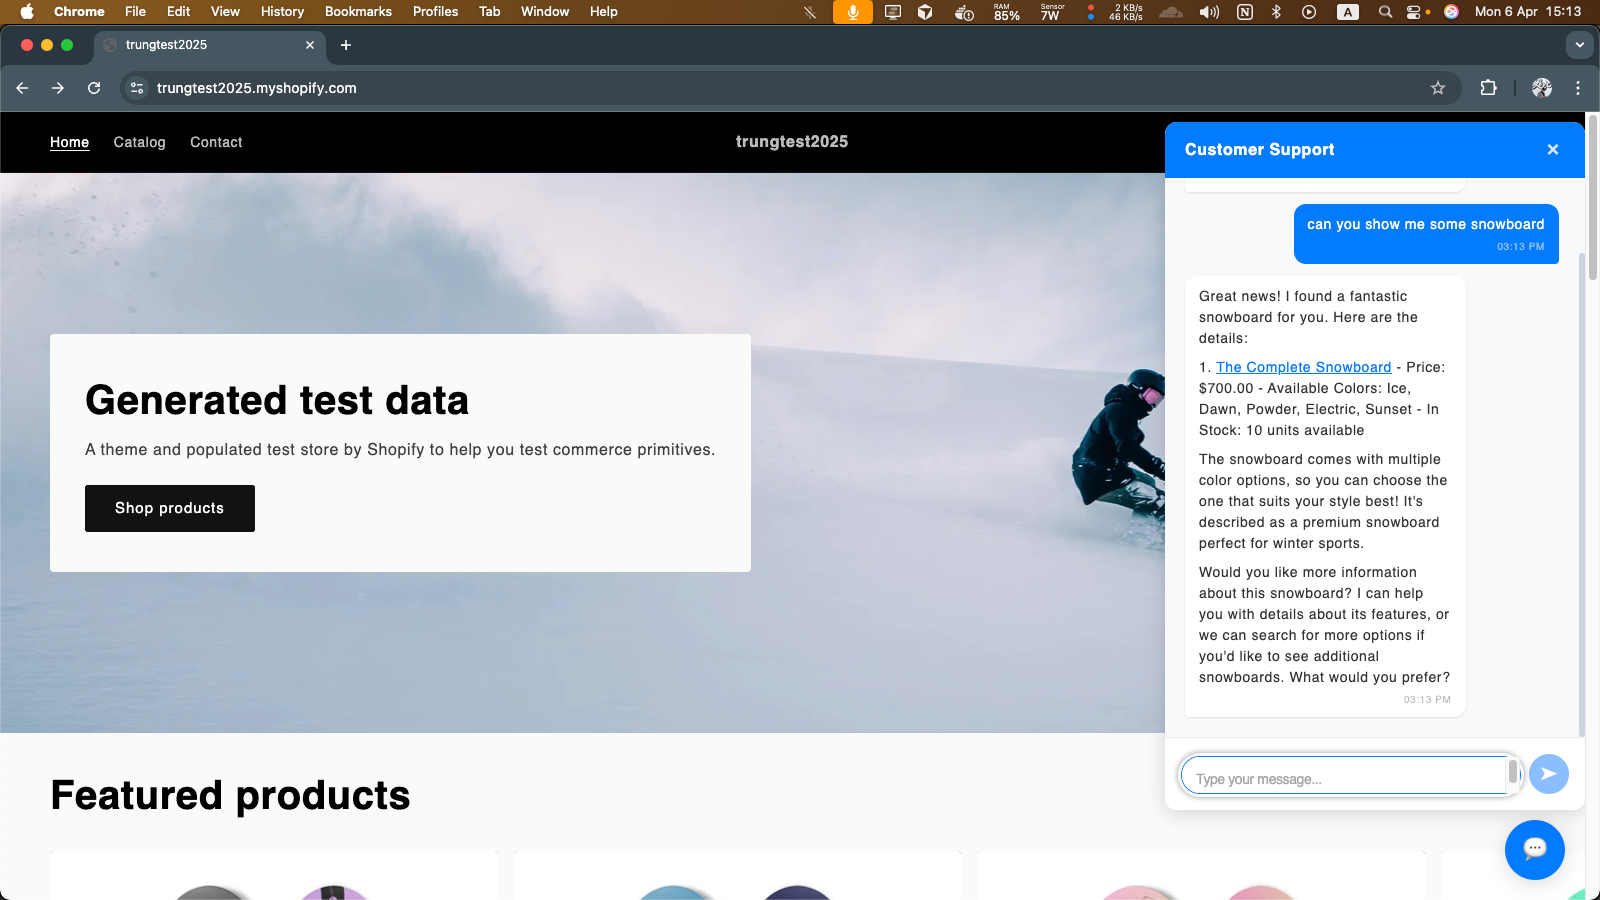
Task: Click the menu bar date and time
Action: [x=1528, y=12]
